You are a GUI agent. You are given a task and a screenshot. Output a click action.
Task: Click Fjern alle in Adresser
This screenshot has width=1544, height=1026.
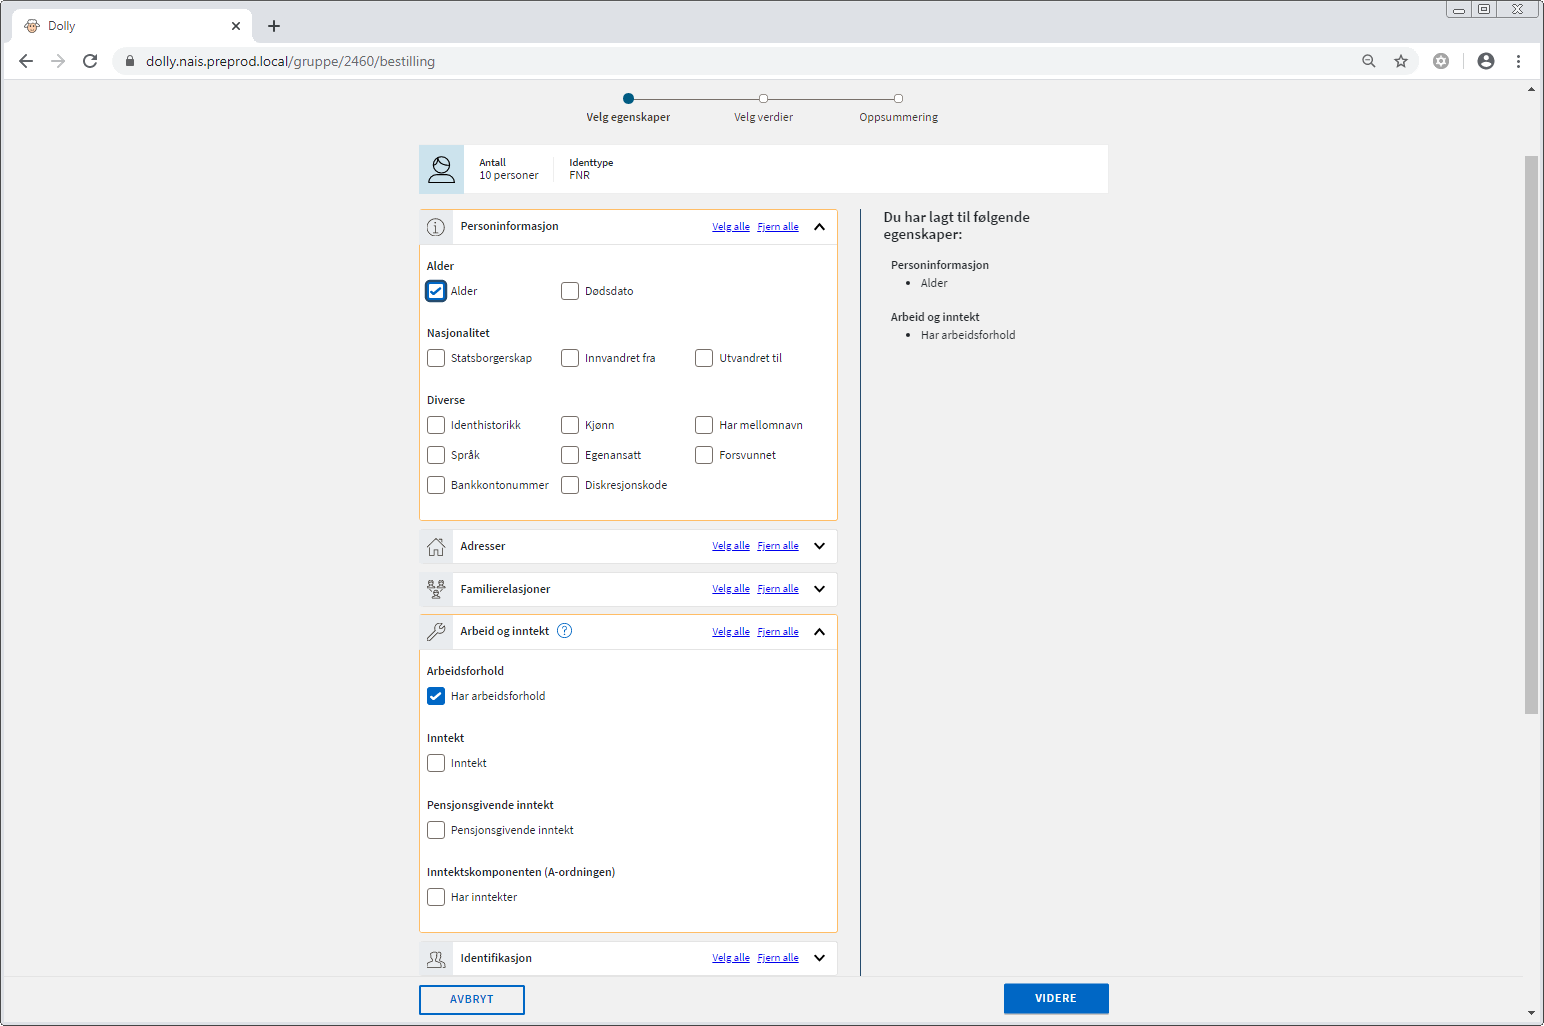tap(778, 546)
